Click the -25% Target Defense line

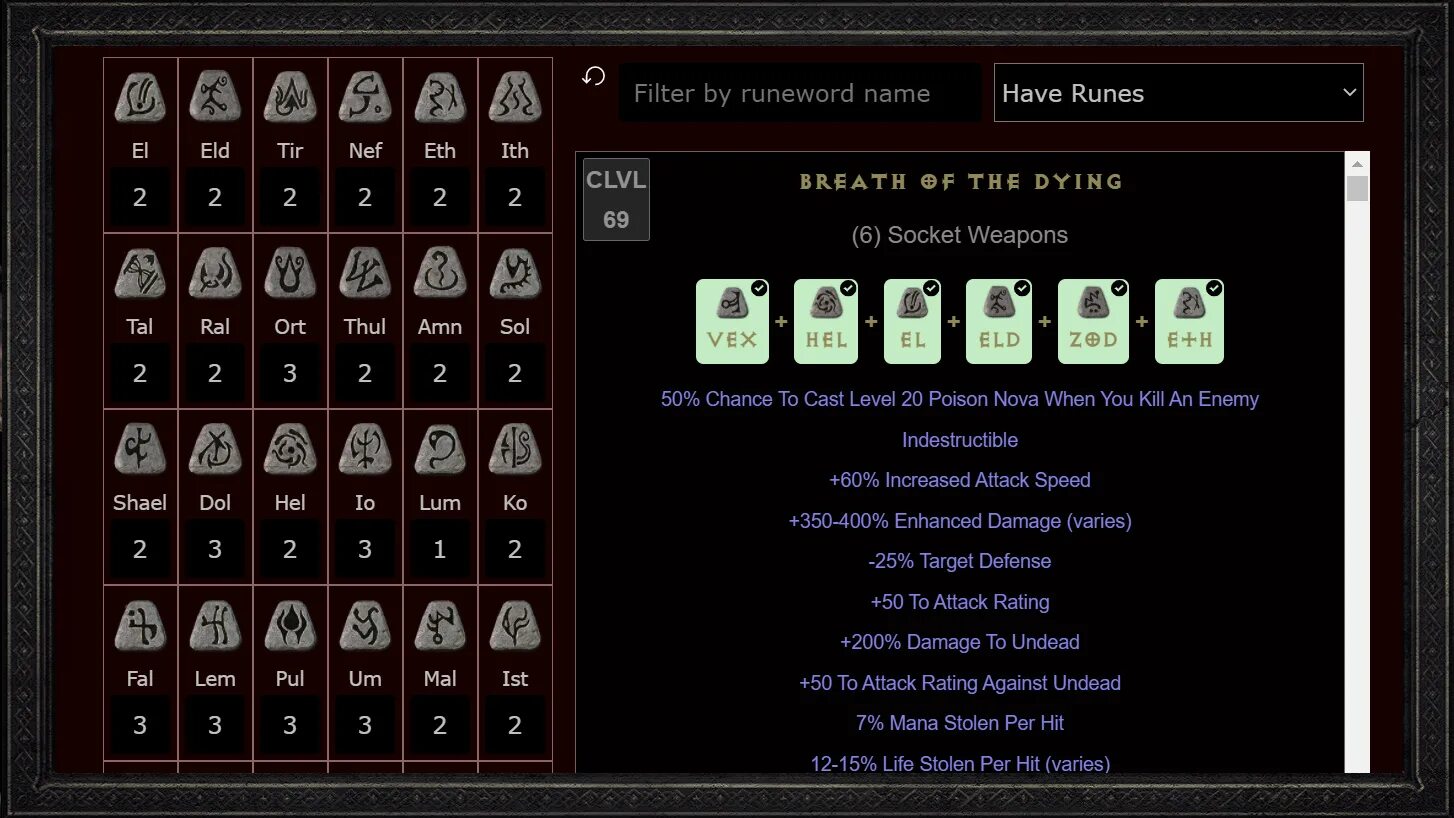[x=960, y=561]
